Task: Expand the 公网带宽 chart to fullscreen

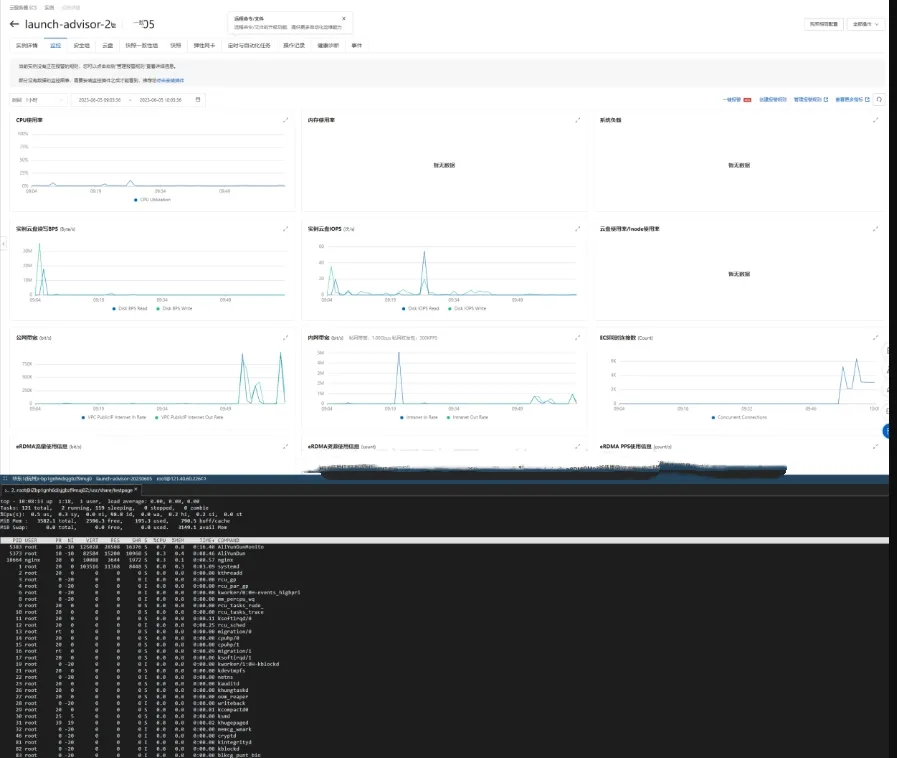Action: (285, 338)
